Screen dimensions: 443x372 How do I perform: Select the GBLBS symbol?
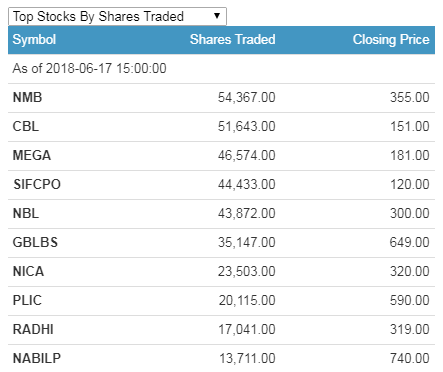35,243
